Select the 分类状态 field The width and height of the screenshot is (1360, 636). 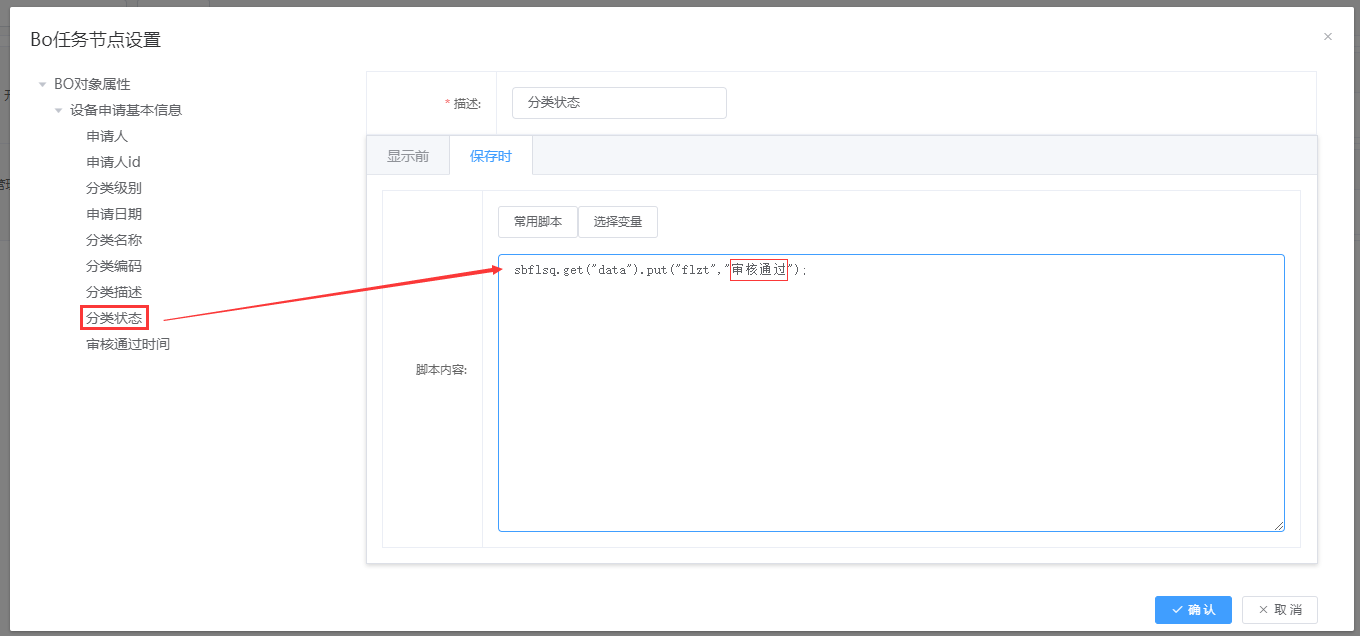tap(114, 318)
